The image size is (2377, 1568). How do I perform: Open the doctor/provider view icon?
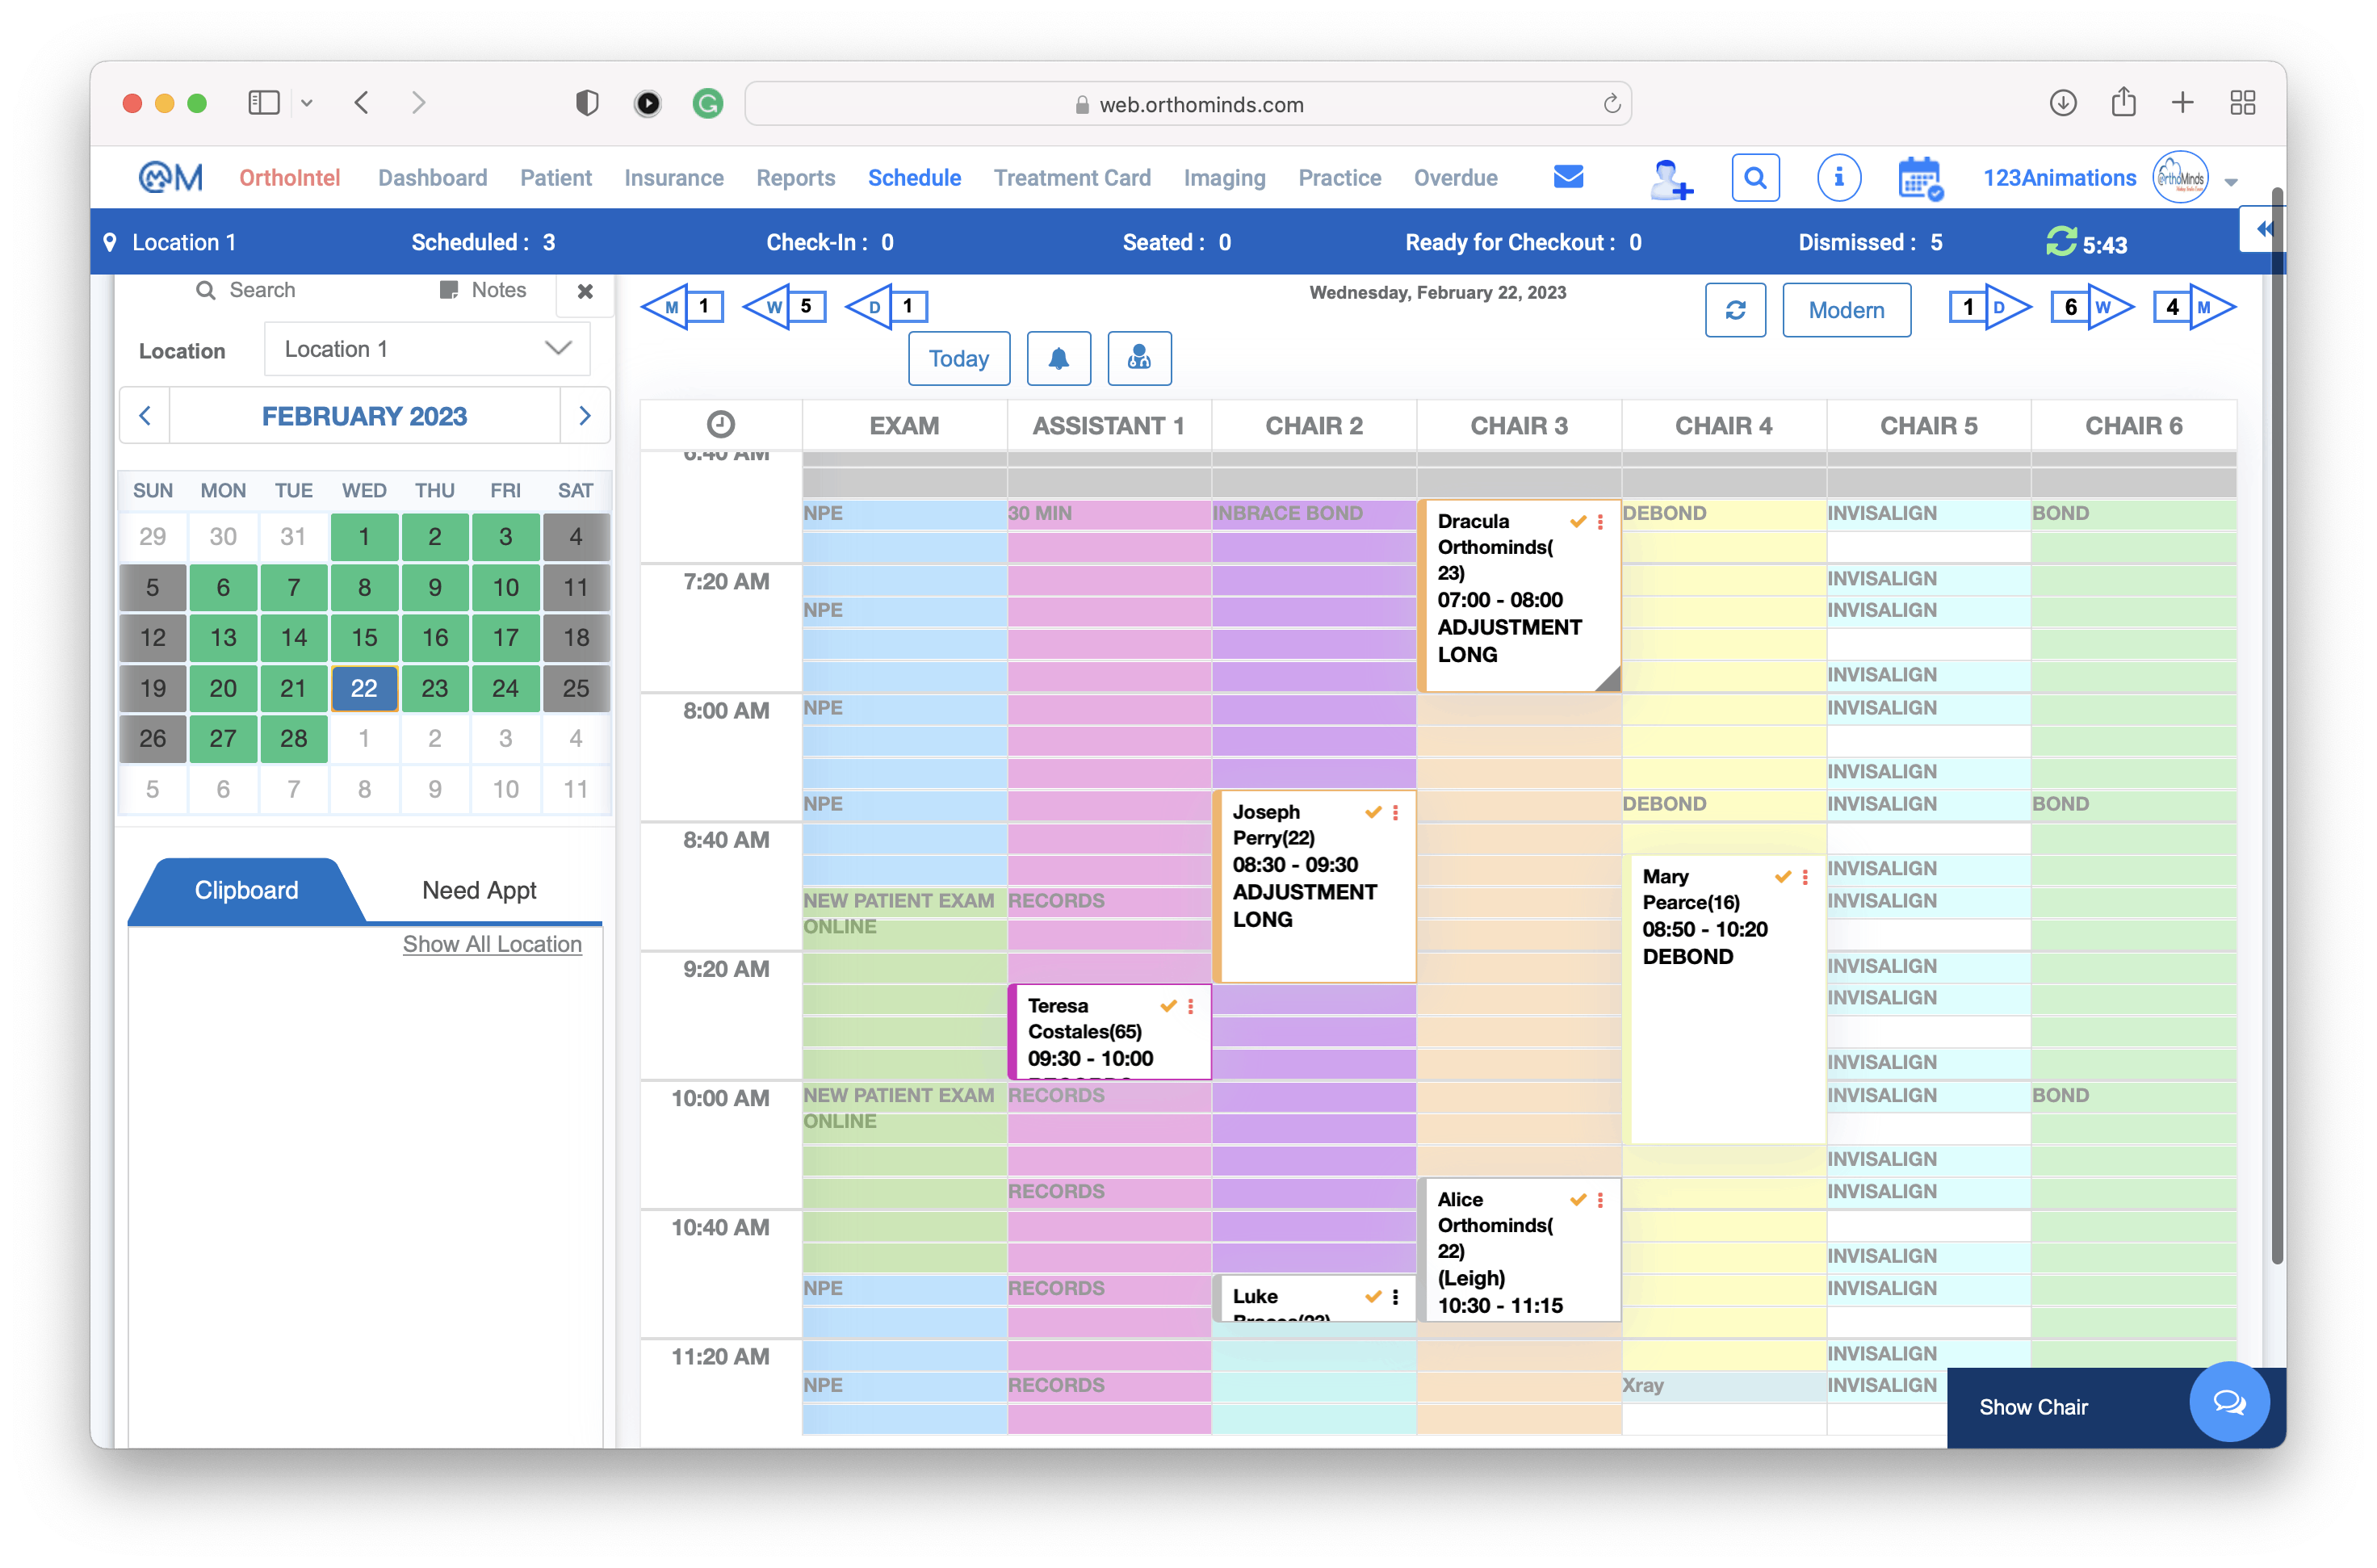pyautogui.click(x=1139, y=358)
